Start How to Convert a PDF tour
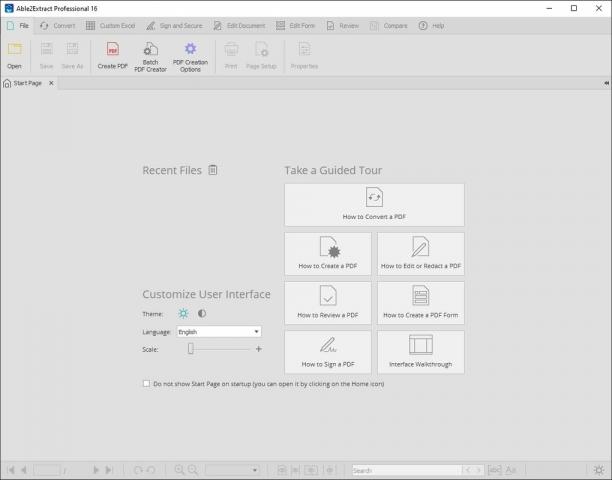 (x=374, y=204)
